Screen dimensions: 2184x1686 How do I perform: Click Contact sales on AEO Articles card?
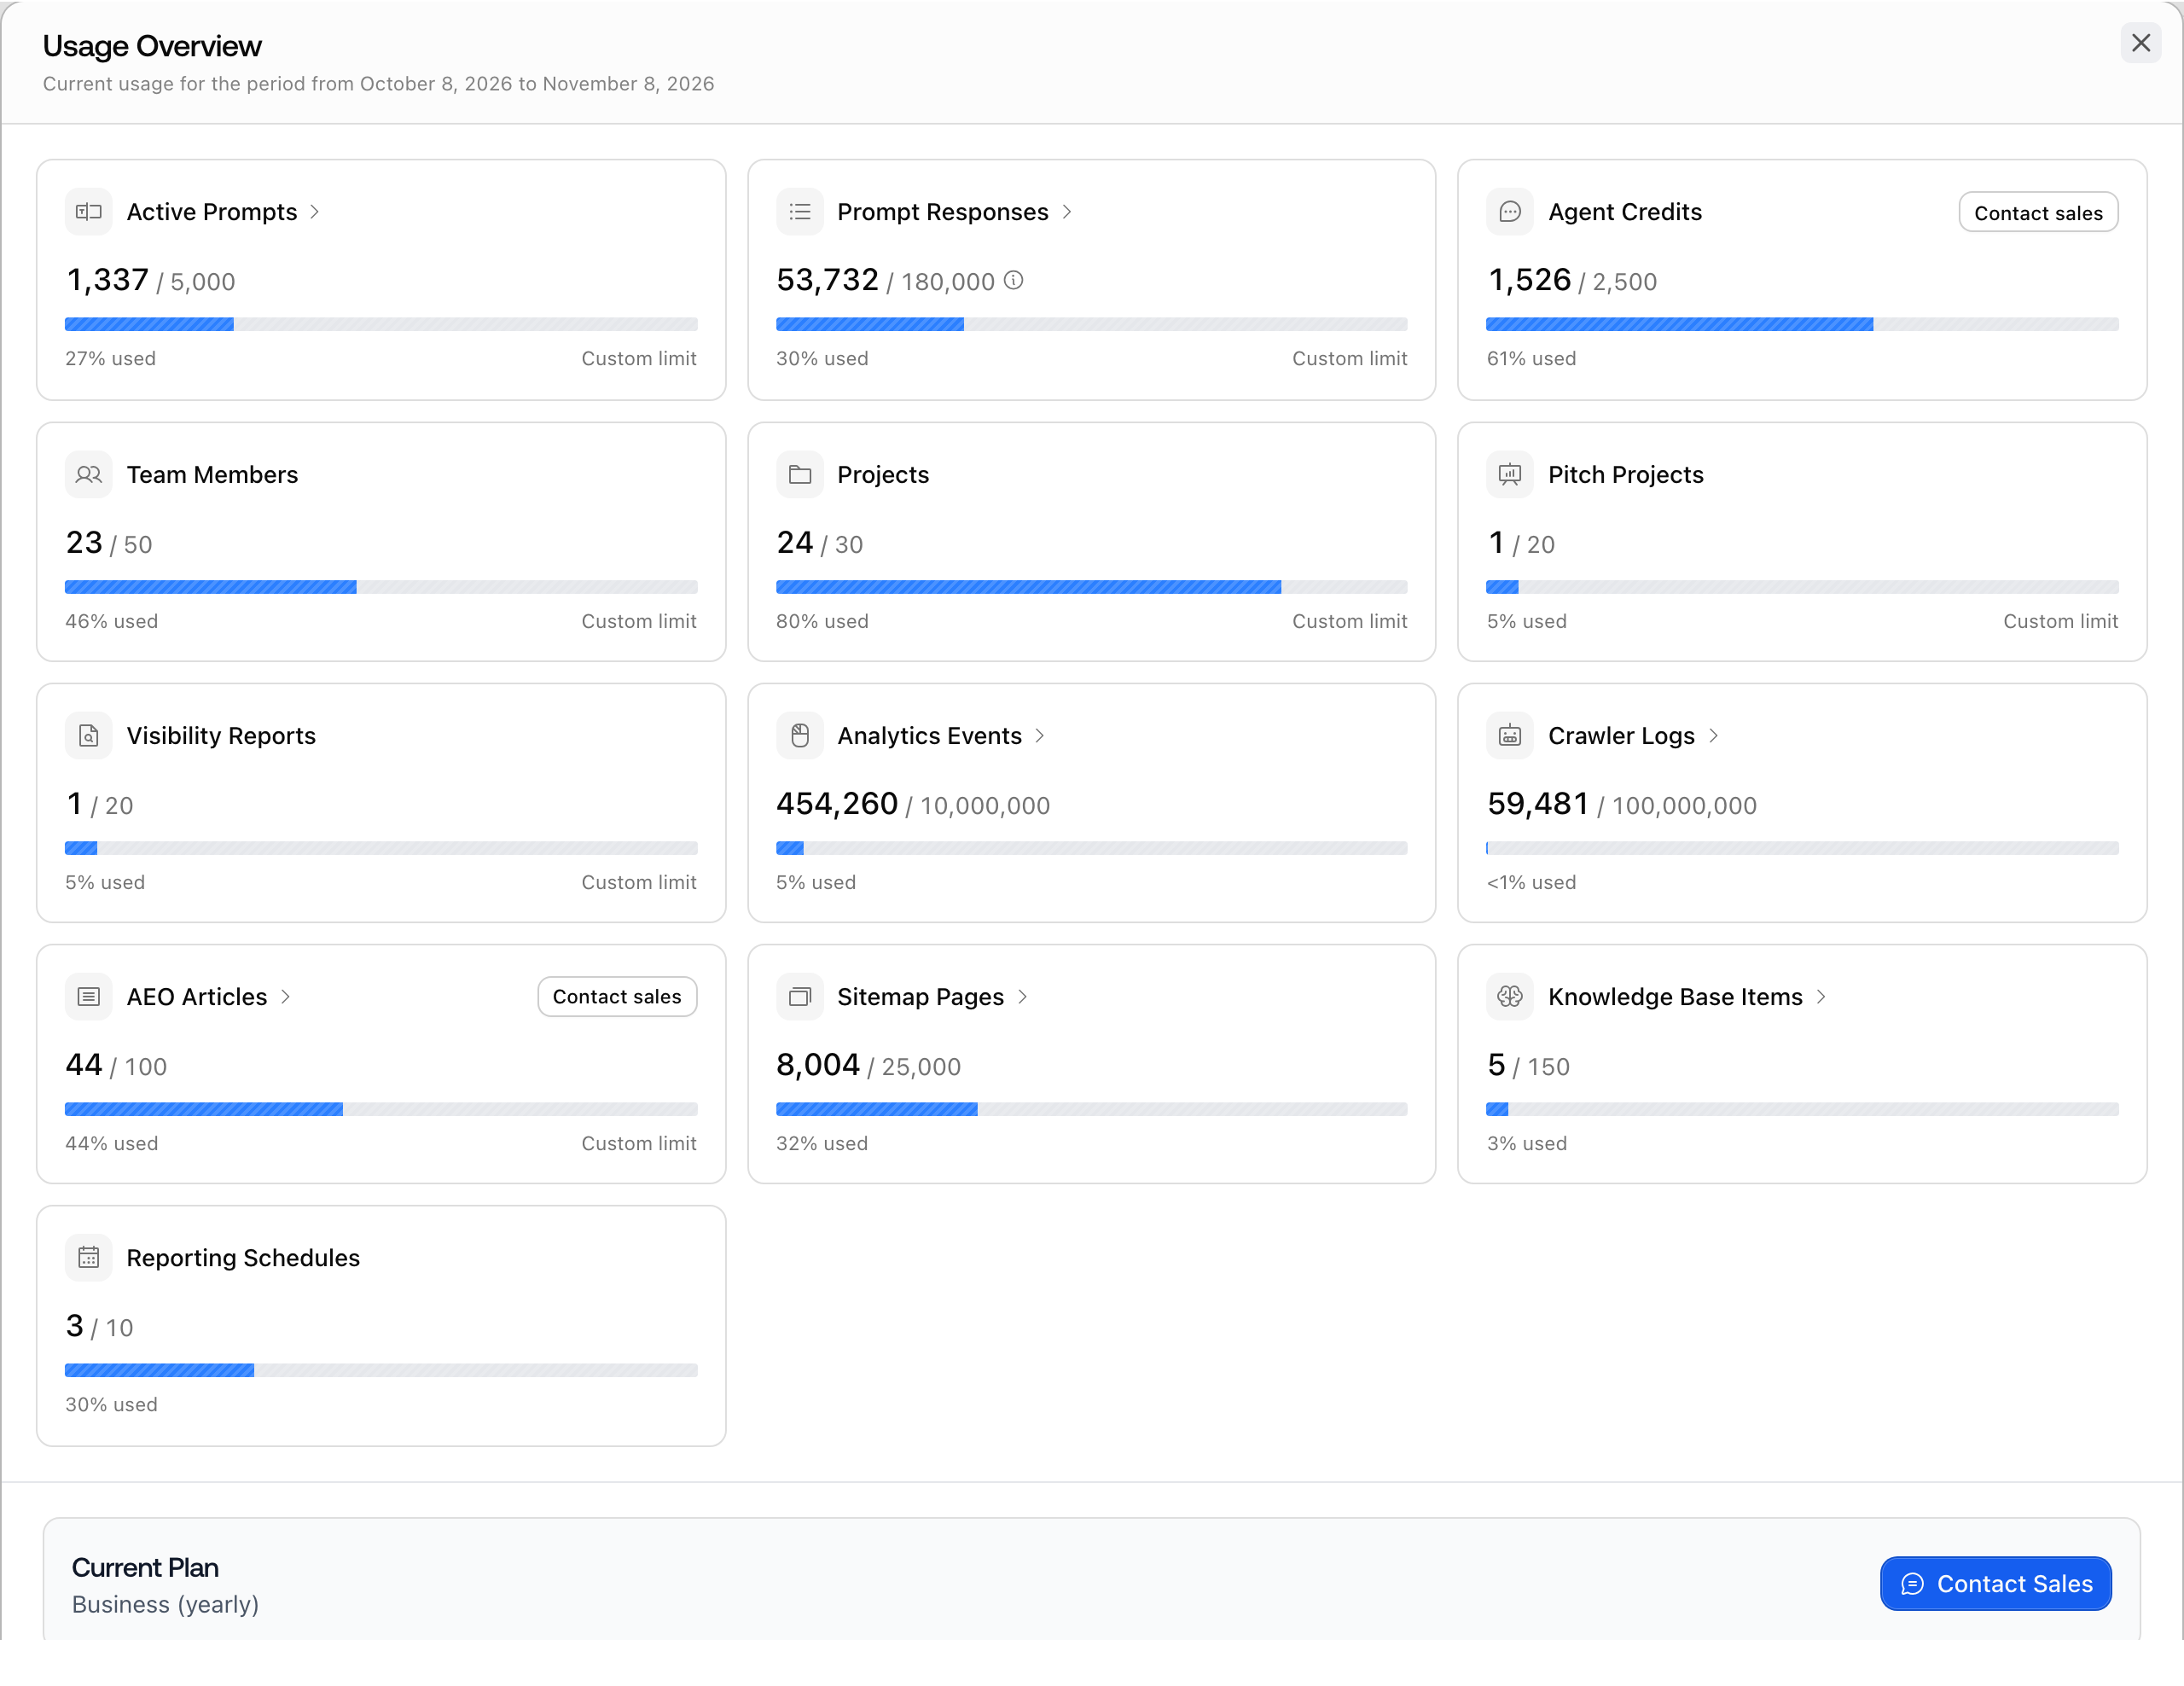point(617,997)
